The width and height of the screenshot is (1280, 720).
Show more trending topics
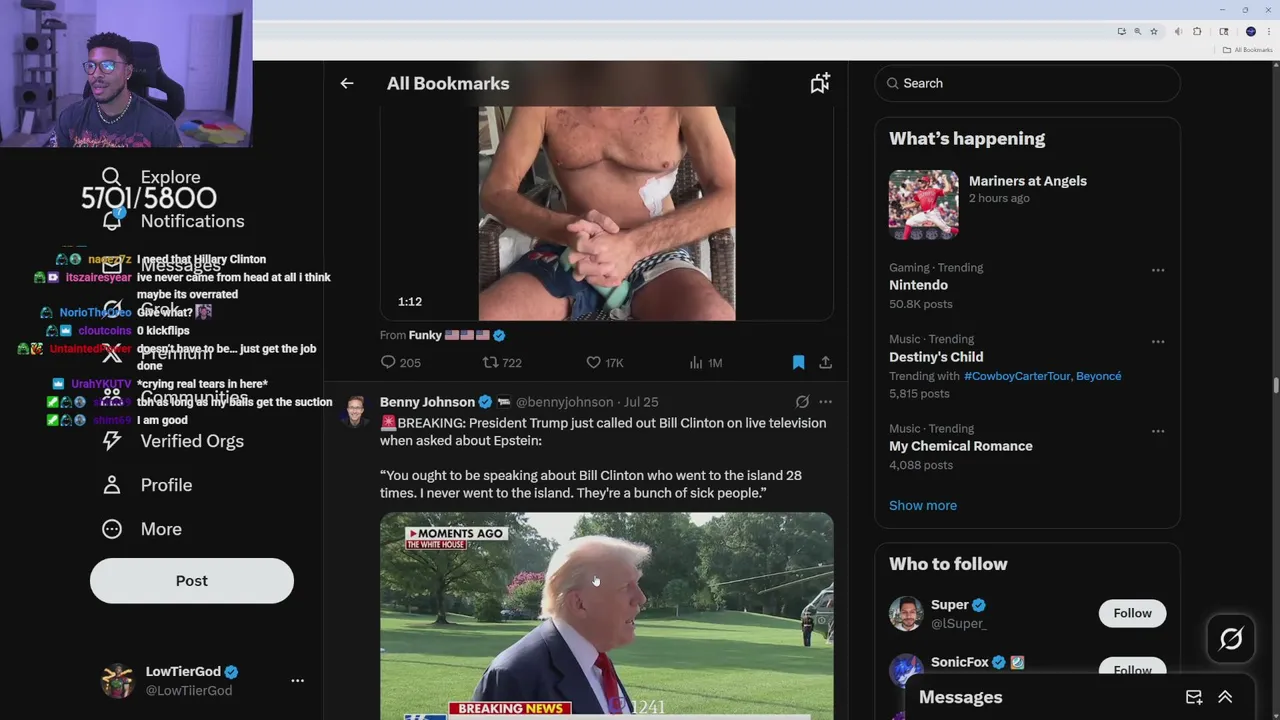923,505
